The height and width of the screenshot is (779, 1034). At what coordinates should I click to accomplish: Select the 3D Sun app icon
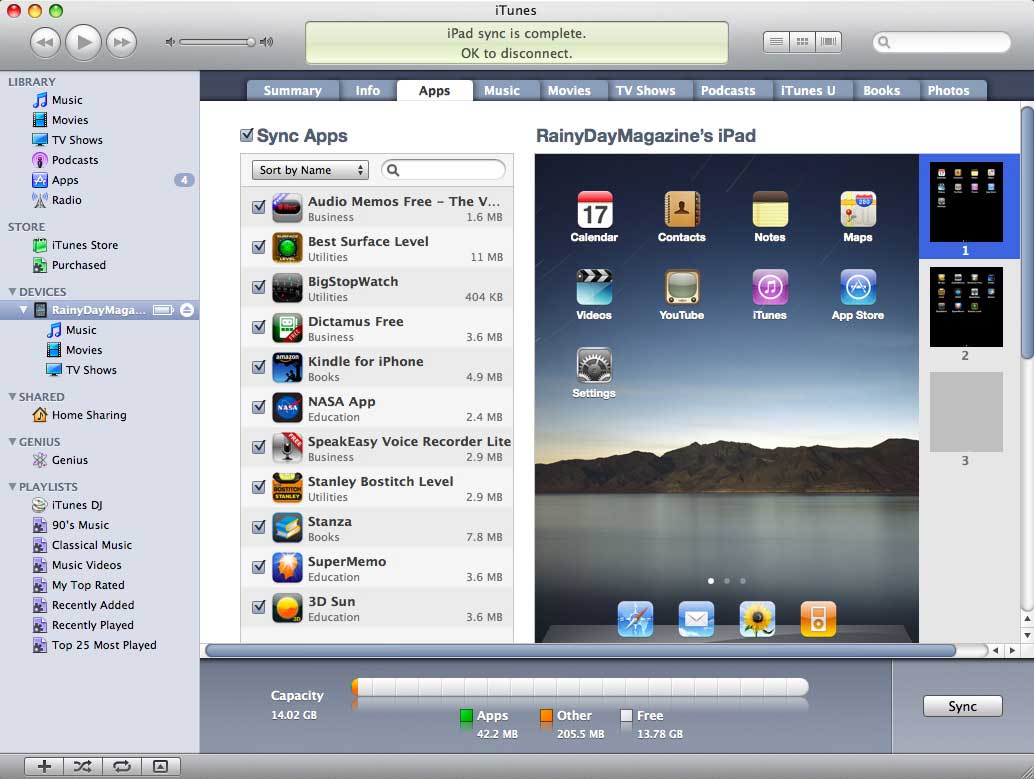[288, 608]
